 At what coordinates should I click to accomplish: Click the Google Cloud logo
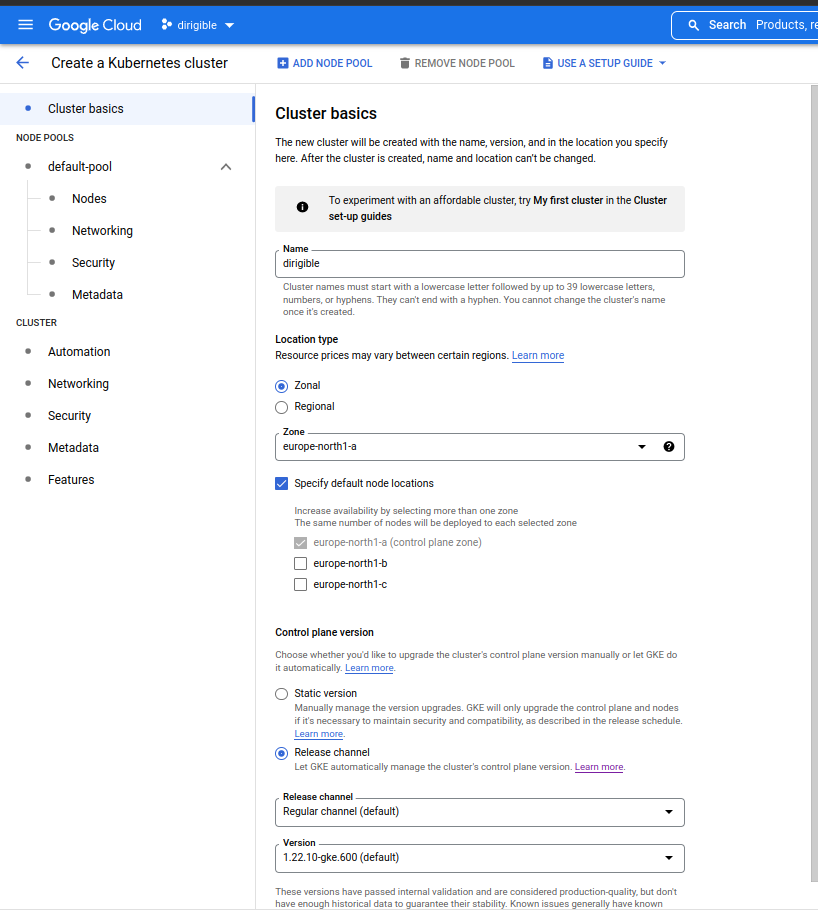coord(95,25)
